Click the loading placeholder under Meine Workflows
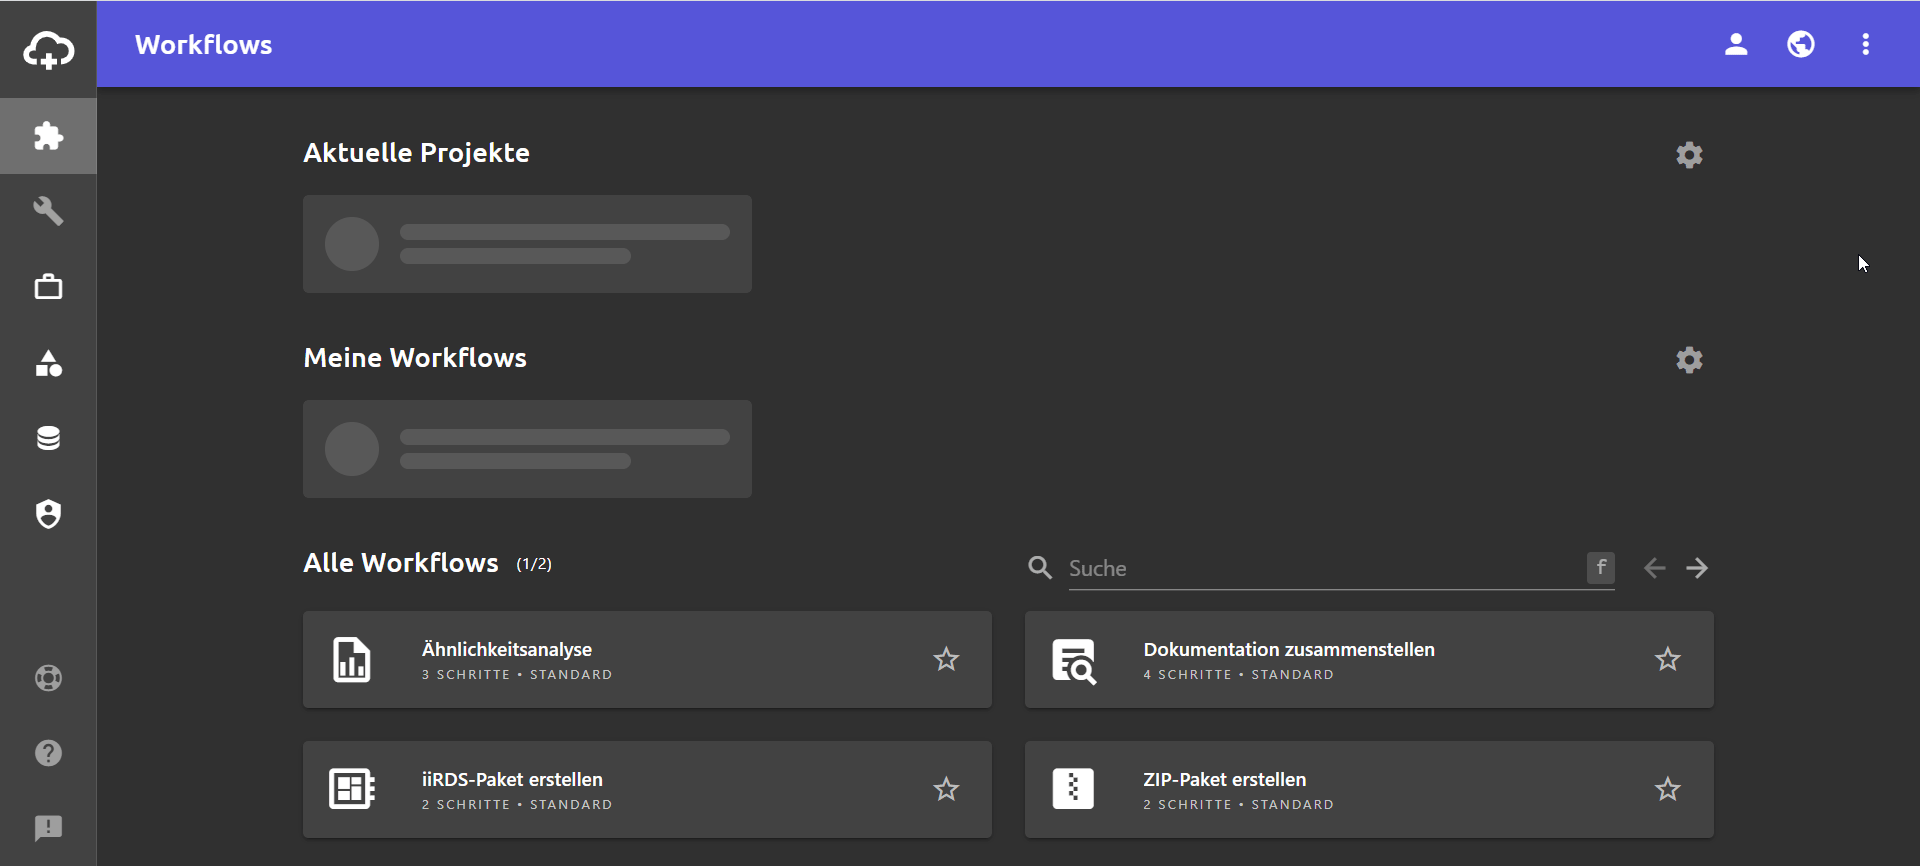The height and width of the screenshot is (866, 1920). (527, 449)
